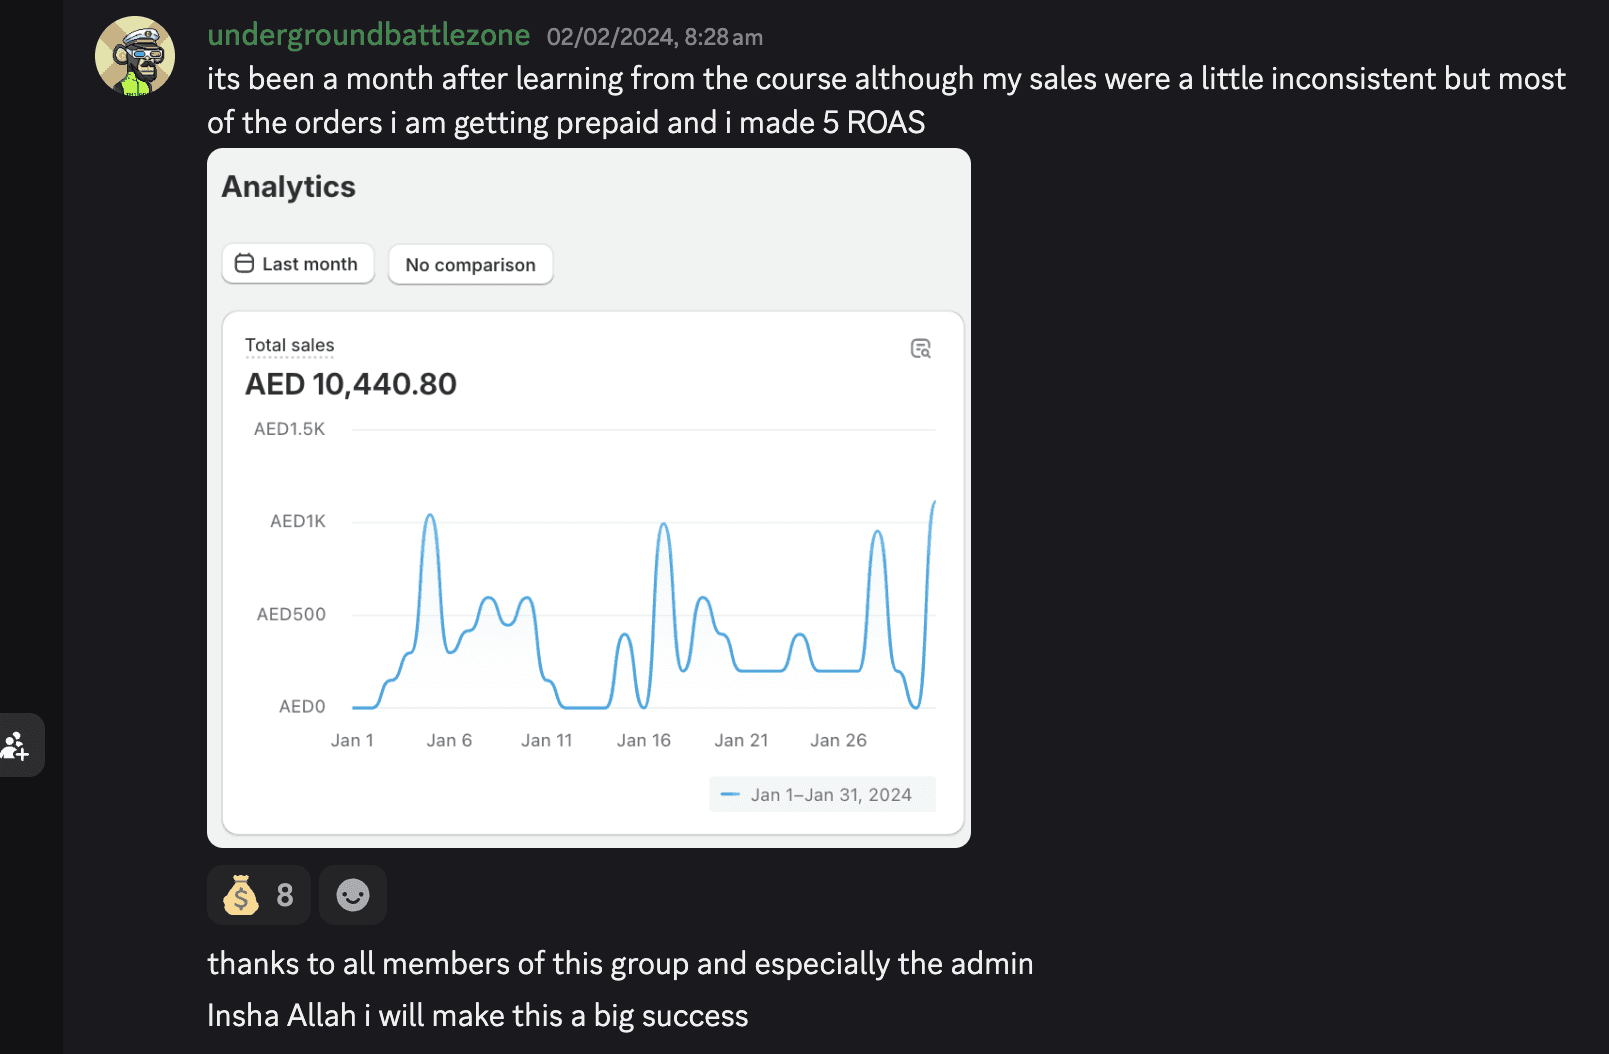Image resolution: width=1609 pixels, height=1054 pixels.
Task: Open the No comparison selector
Action: click(x=470, y=265)
